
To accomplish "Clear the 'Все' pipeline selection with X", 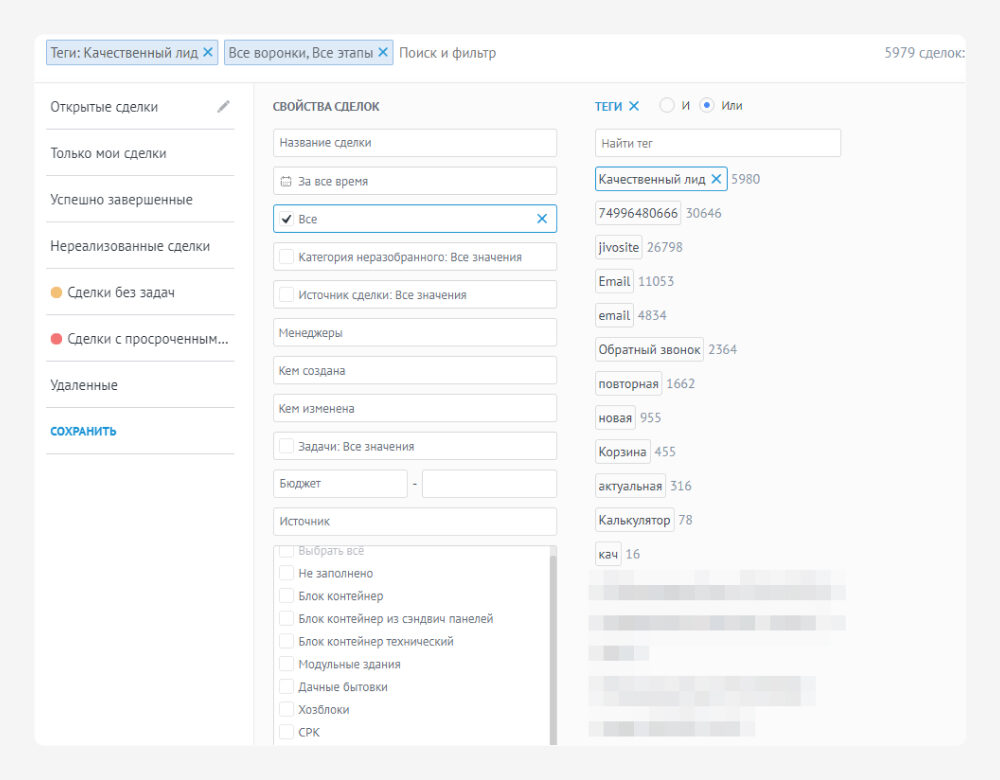I will pos(542,219).
